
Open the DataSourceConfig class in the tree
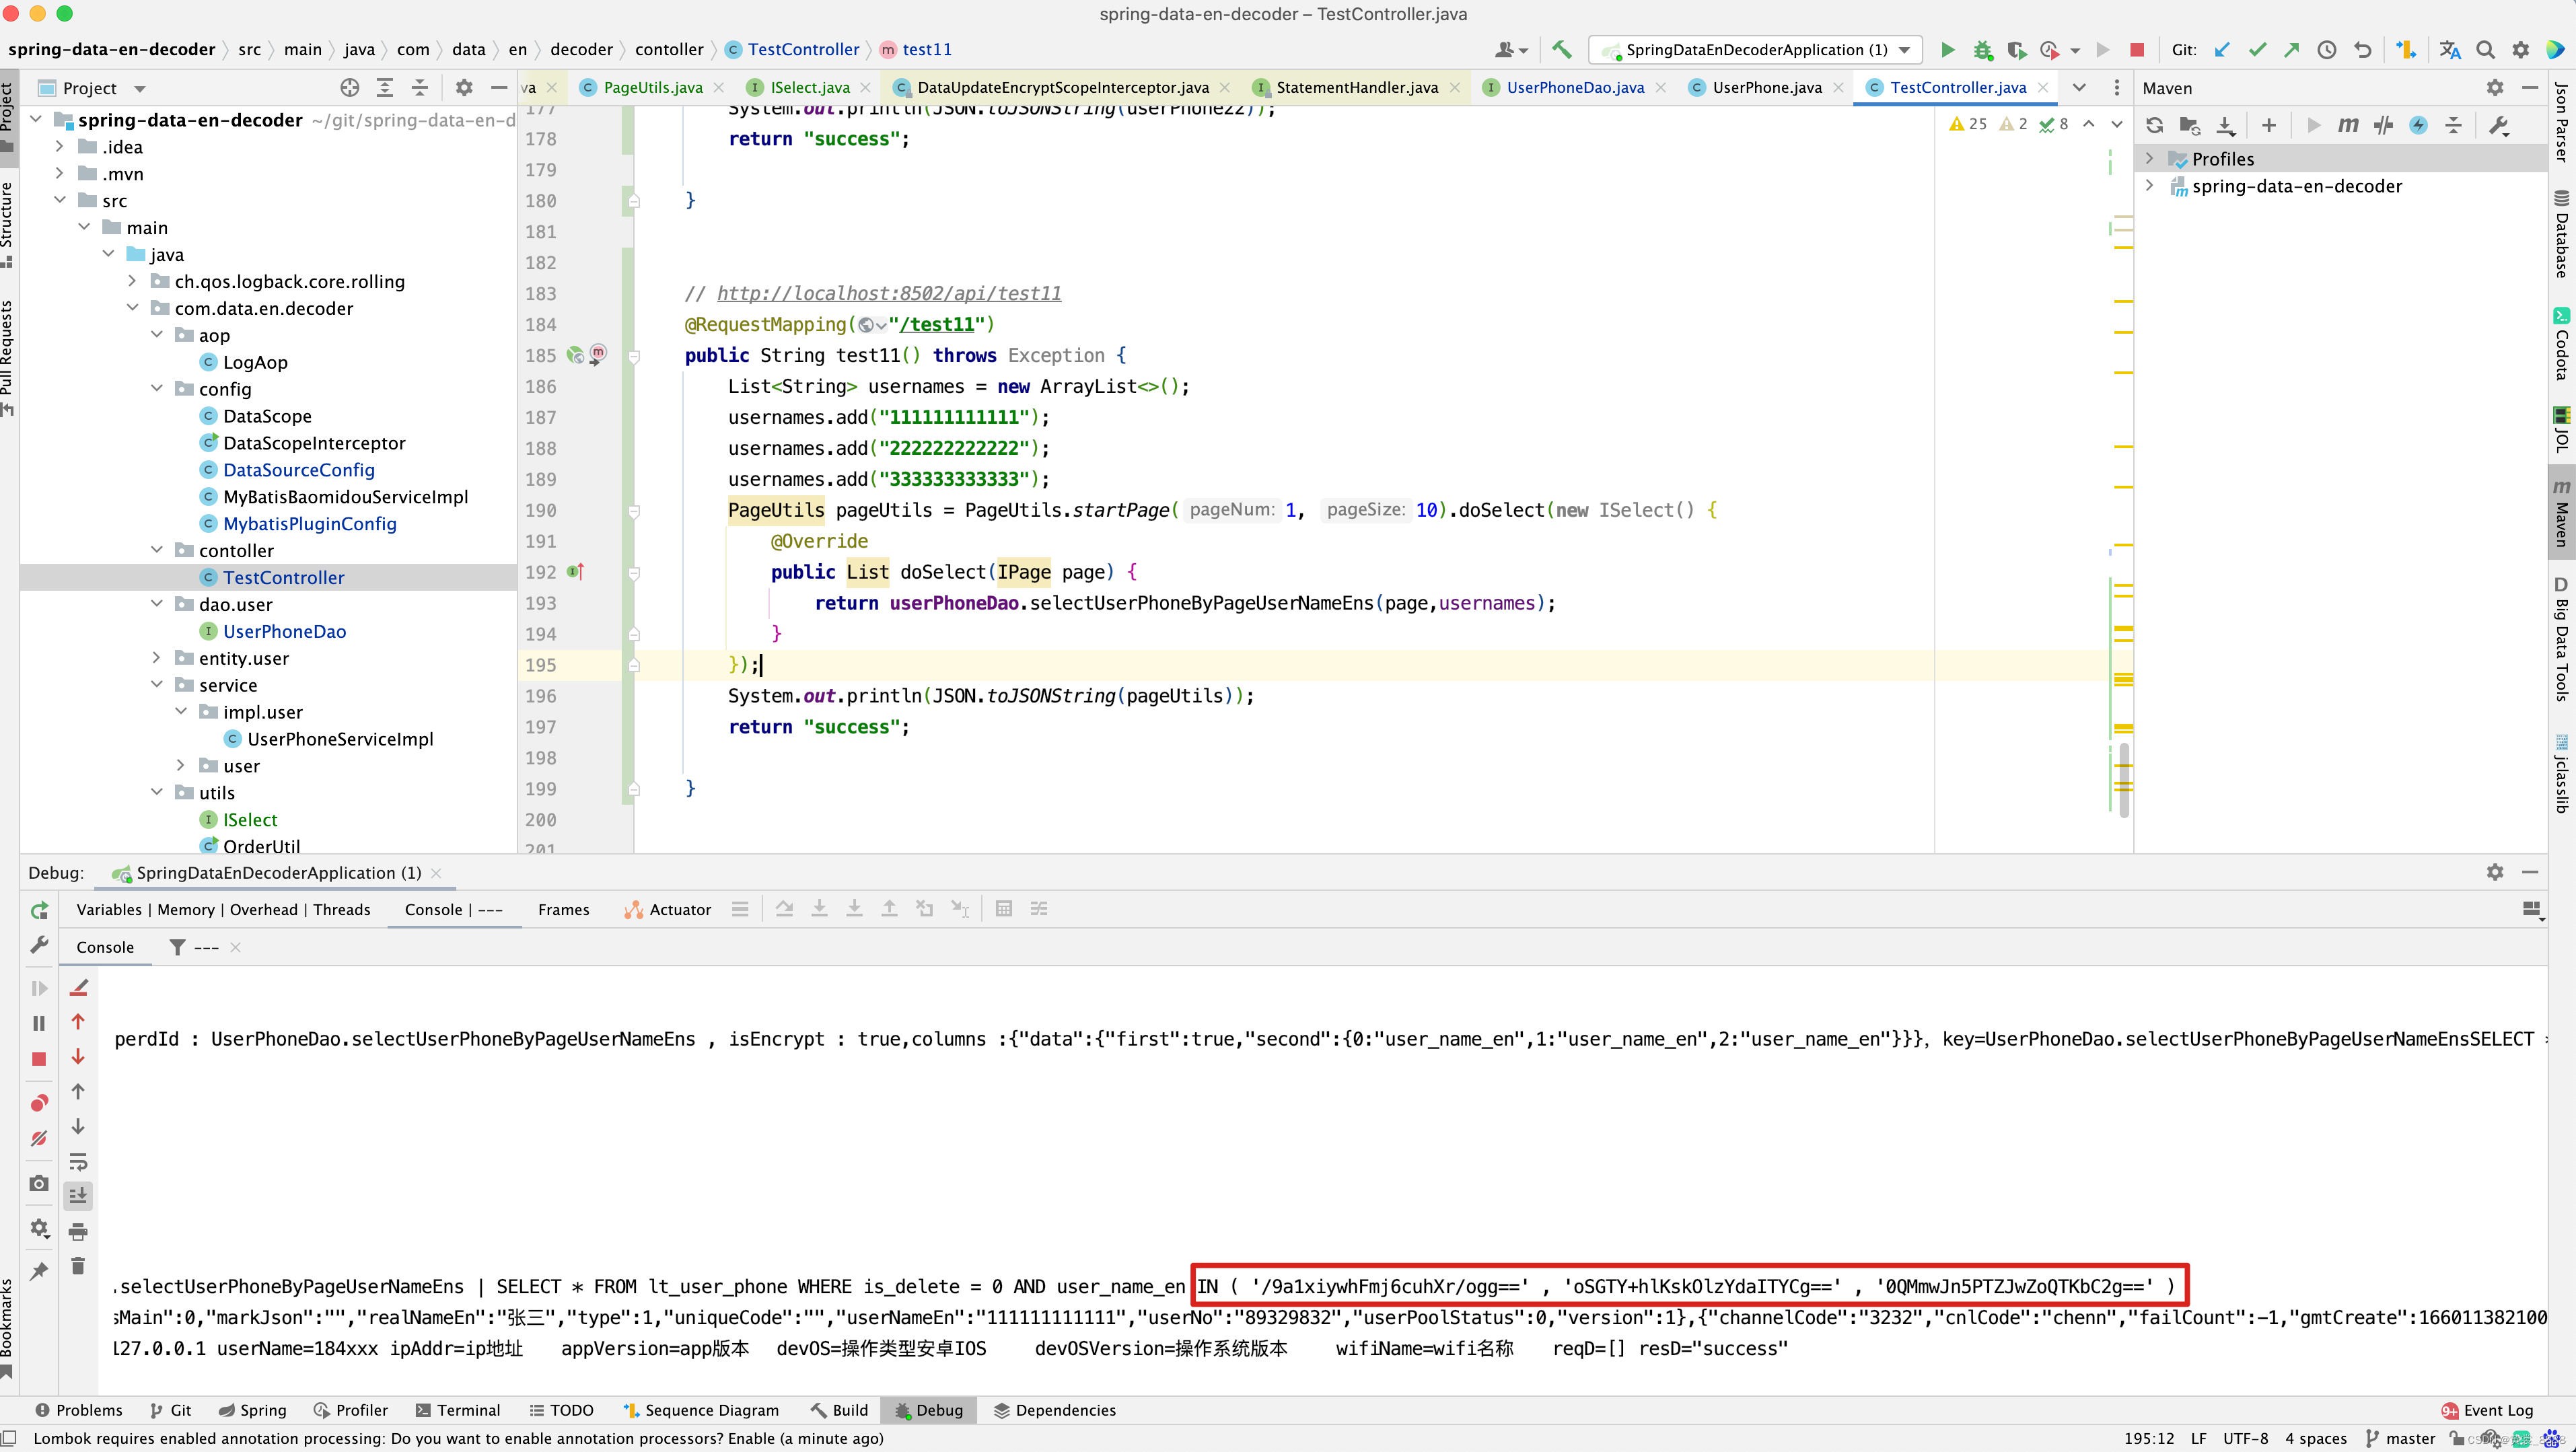tap(298, 469)
